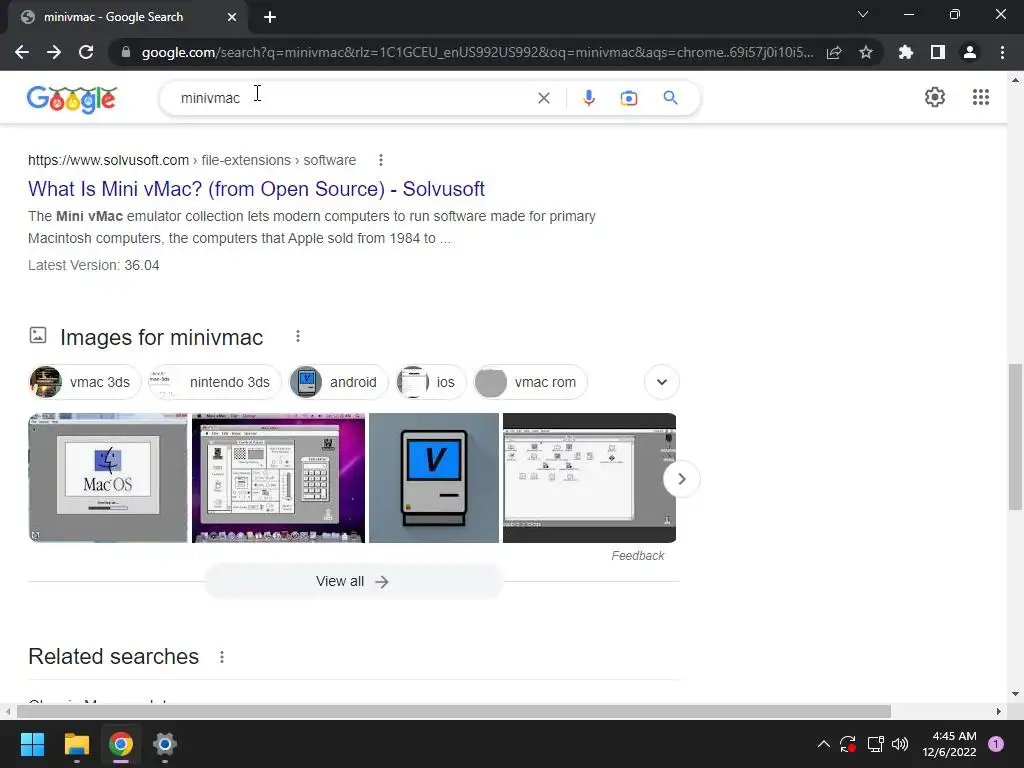Open the Mac OS startup screen thumbnail
The width and height of the screenshot is (1024, 768).
108,477
